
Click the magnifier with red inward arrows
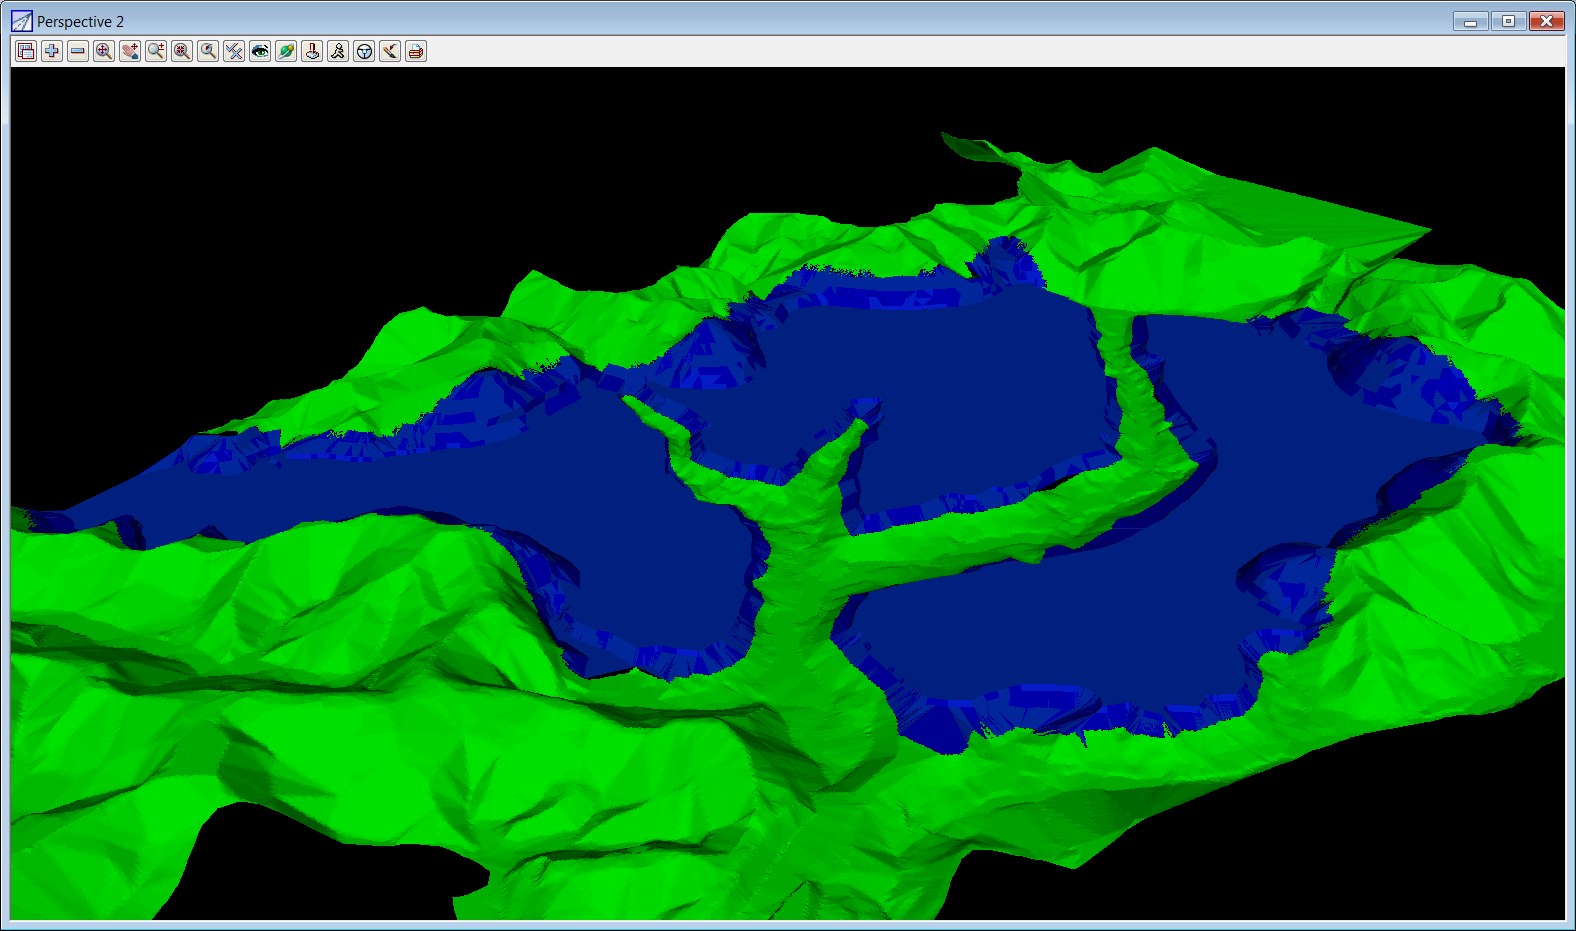[182, 51]
